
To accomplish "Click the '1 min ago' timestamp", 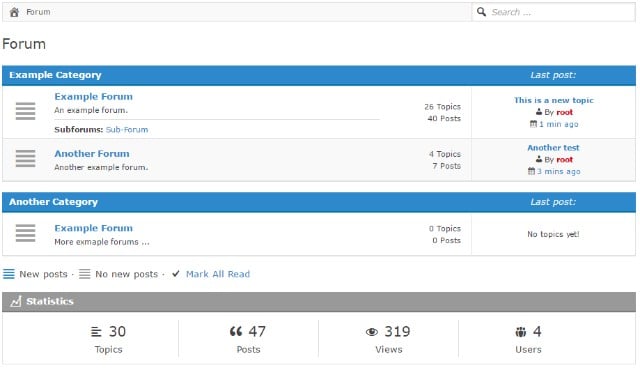I will [558, 124].
